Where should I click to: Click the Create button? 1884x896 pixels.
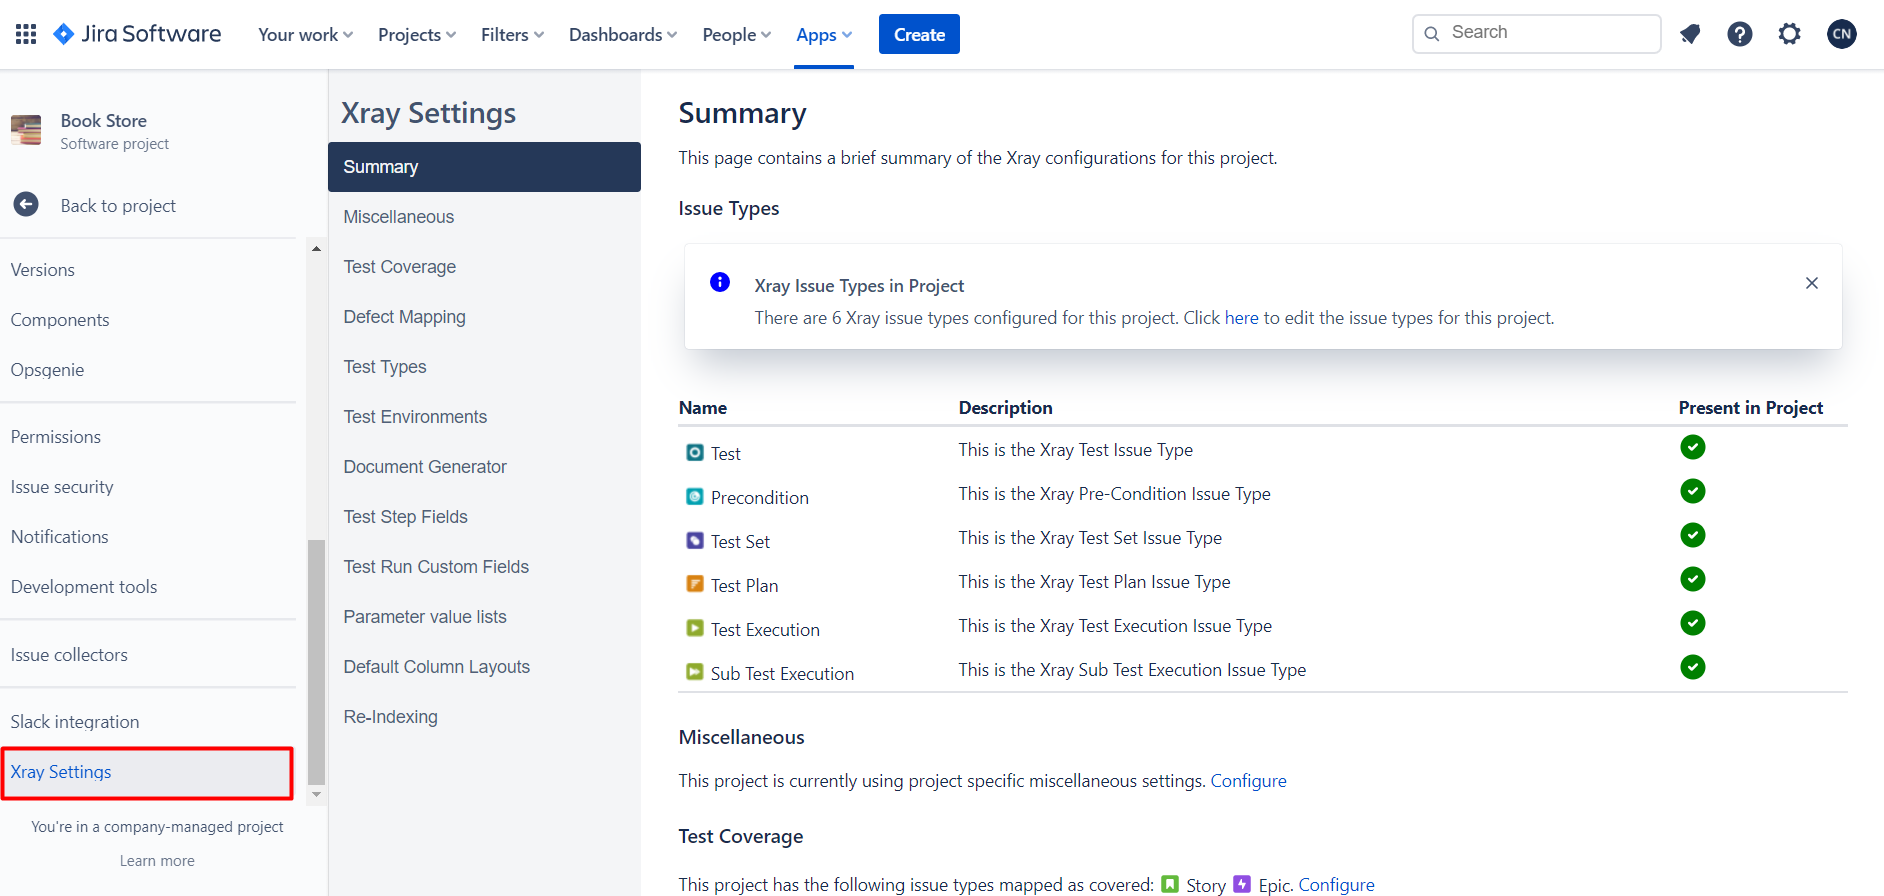[919, 34]
